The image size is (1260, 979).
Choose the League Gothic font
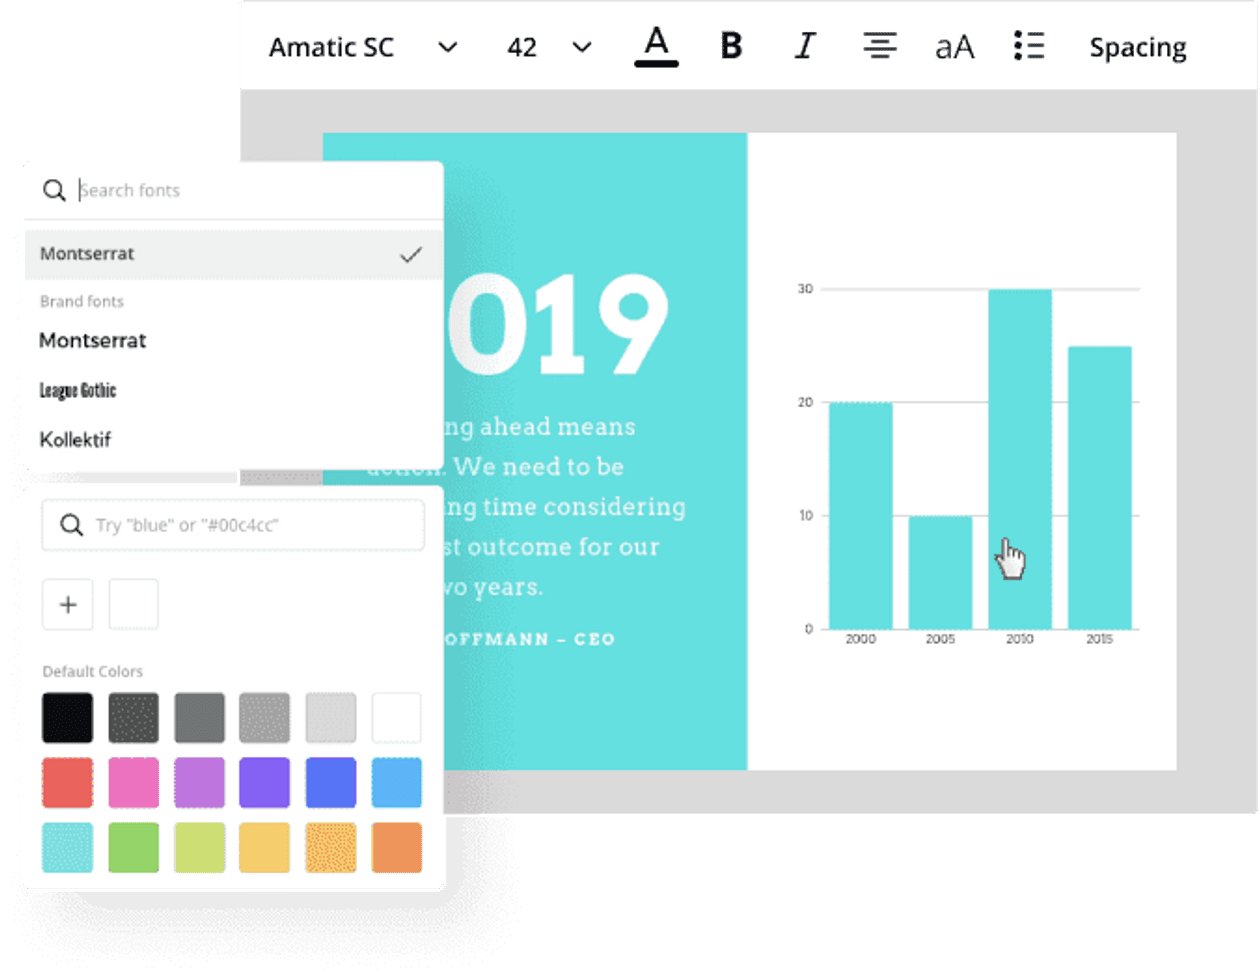[x=78, y=390]
